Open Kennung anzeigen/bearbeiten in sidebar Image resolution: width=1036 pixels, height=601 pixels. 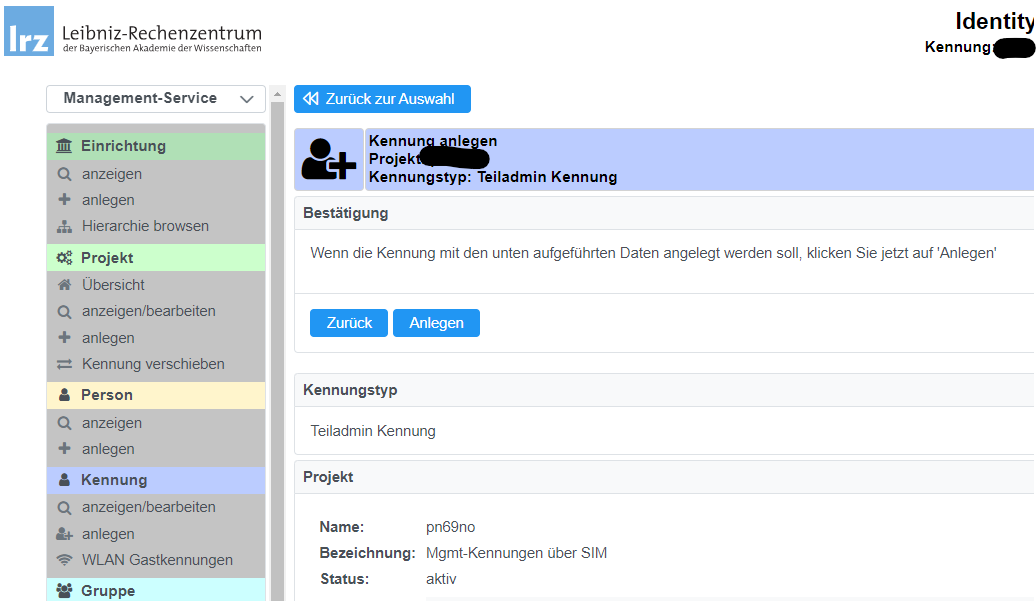148,507
